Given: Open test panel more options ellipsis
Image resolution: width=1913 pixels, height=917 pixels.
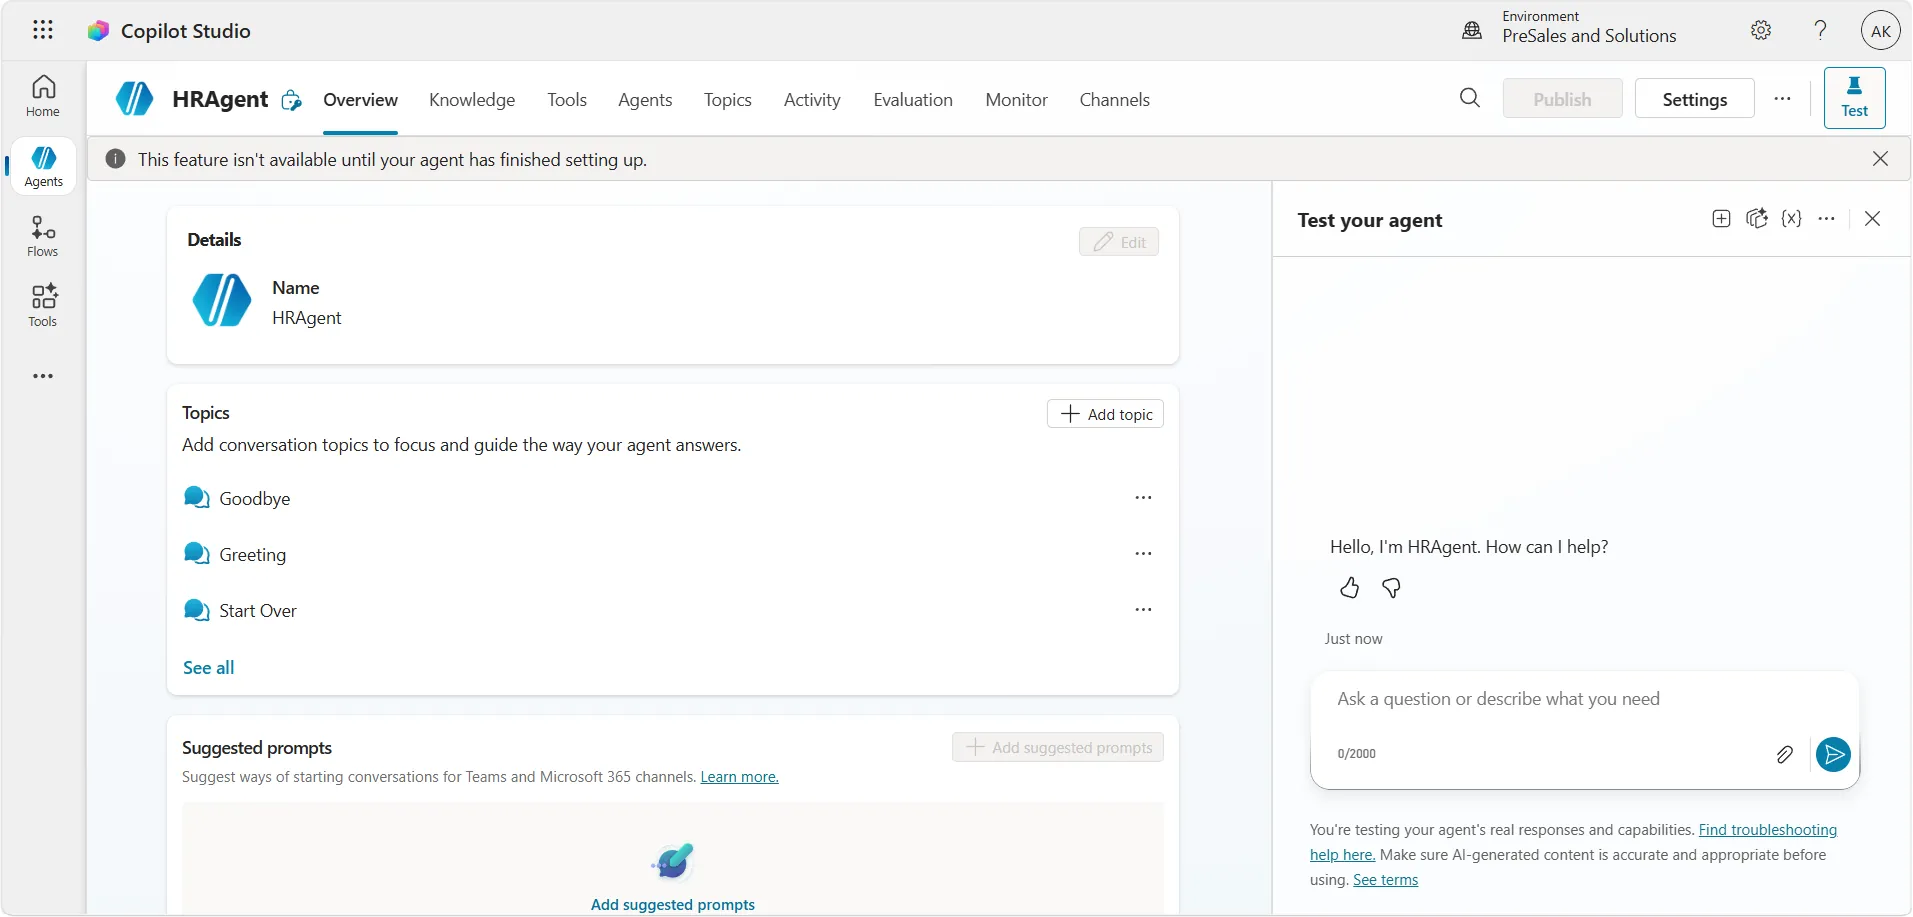Looking at the screenshot, I should [1827, 219].
